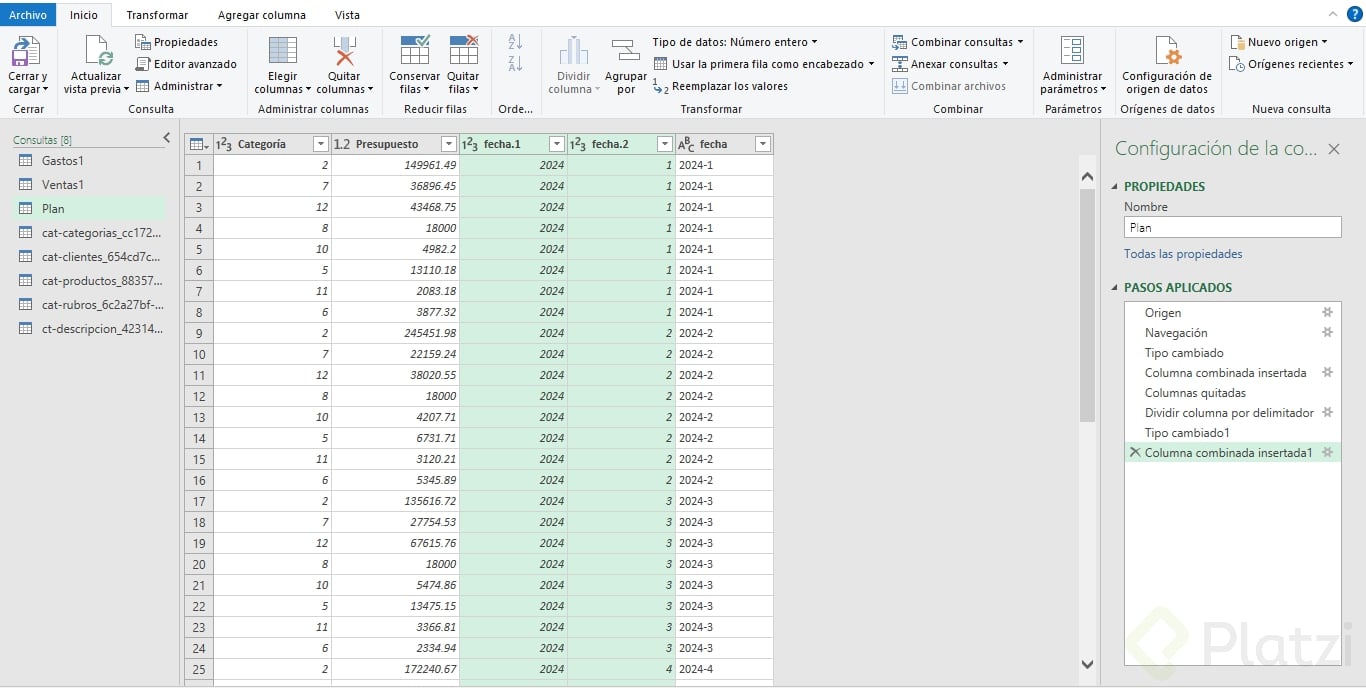Click the Quitar columnas icon
This screenshot has height=688, width=1366.
344,51
